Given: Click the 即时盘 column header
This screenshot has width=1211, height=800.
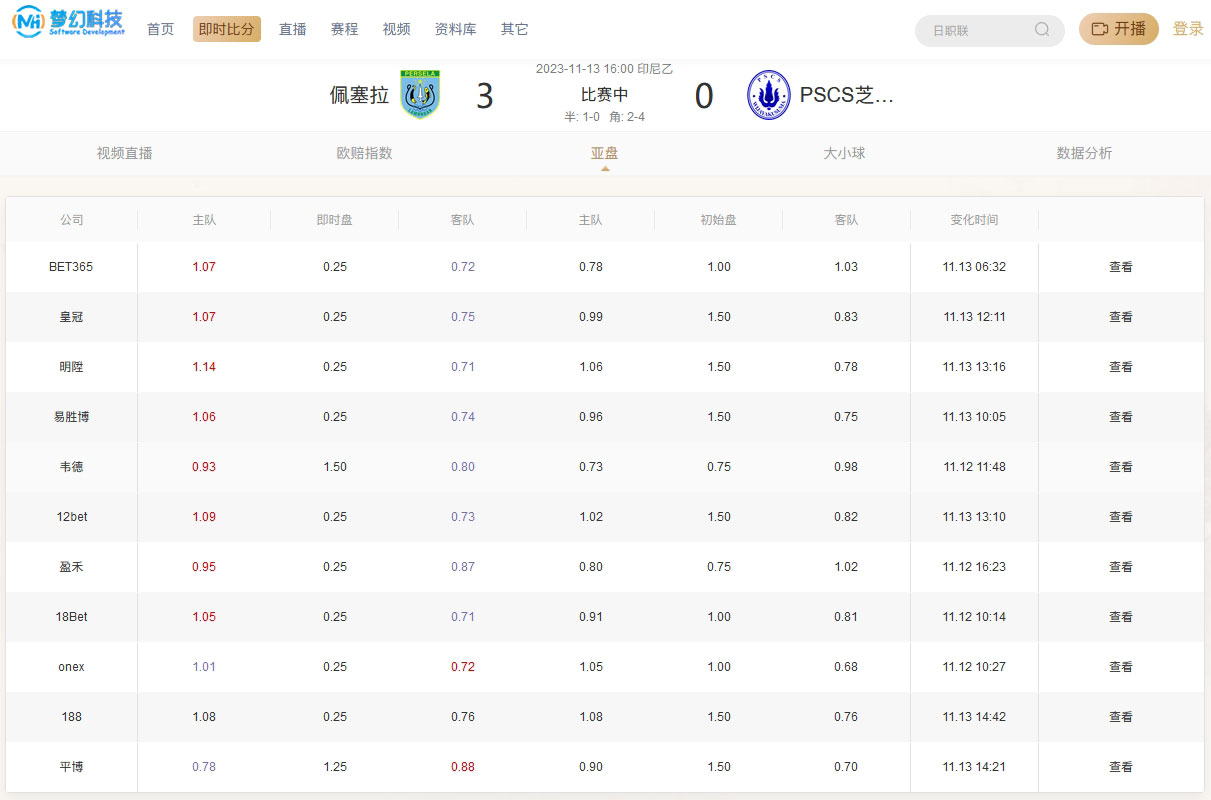Looking at the screenshot, I should (334, 220).
